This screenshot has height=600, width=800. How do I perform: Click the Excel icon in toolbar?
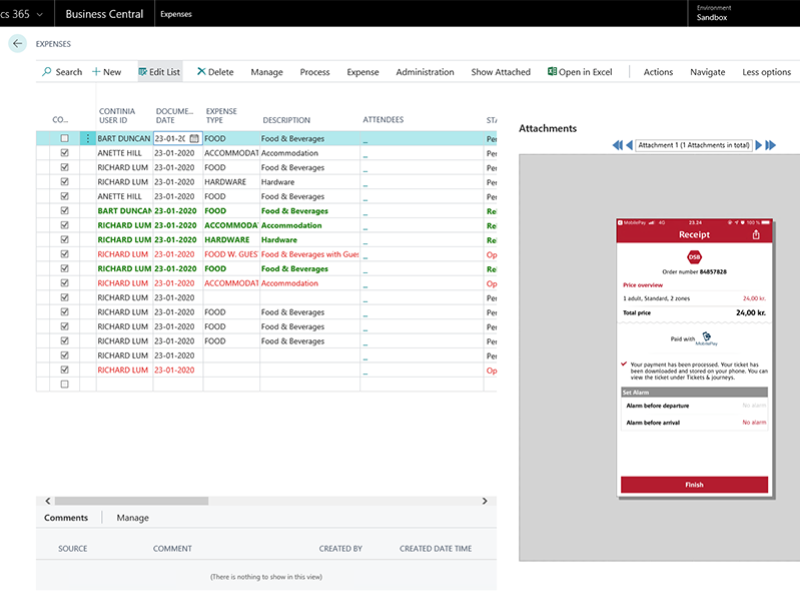552,71
